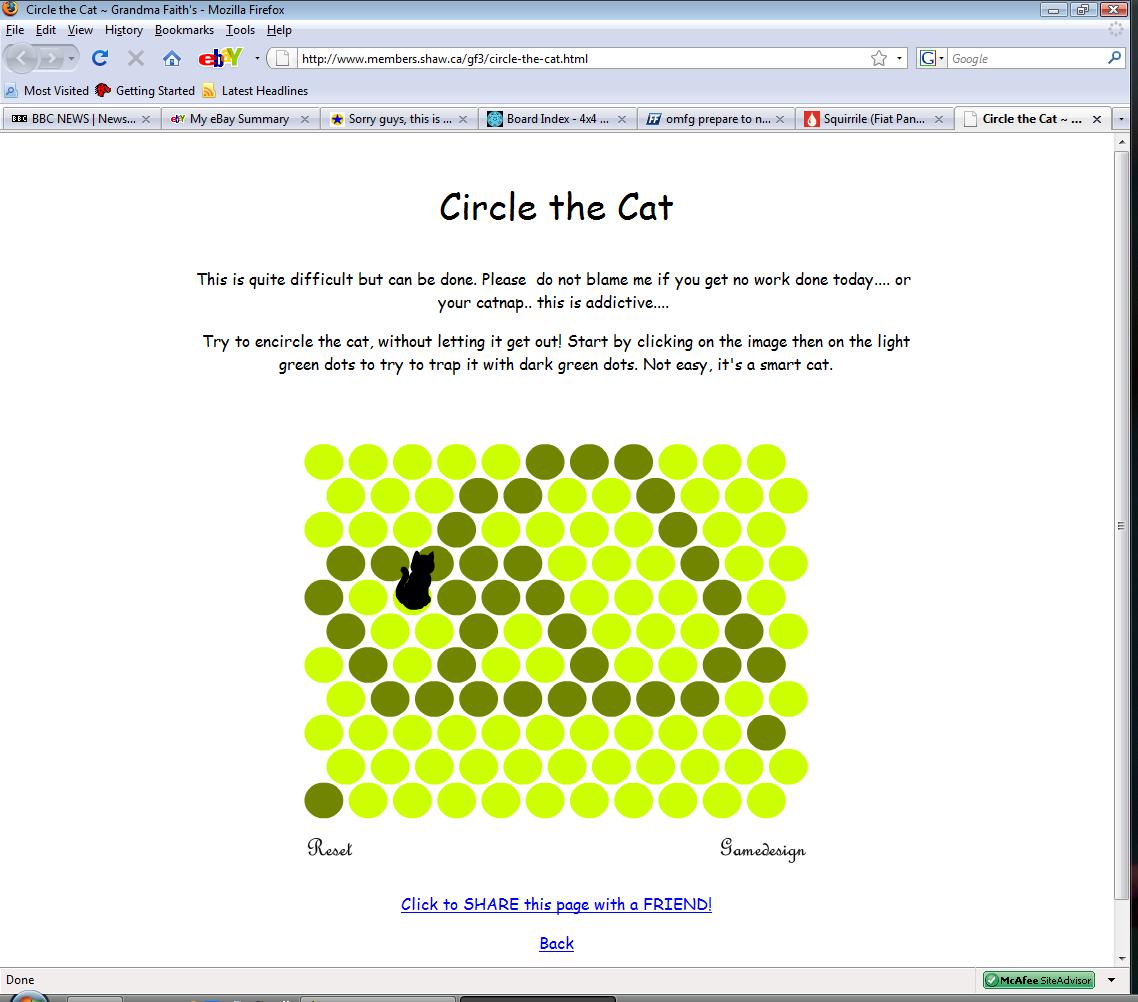Open the Tools menu
This screenshot has width=1138, height=1002.
(x=240, y=30)
